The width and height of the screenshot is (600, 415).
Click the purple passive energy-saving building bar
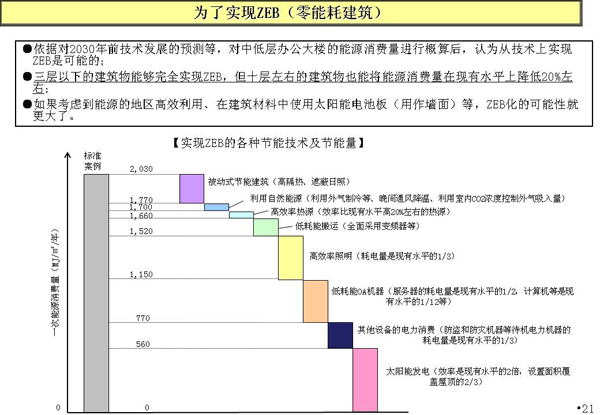(x=192, y=189)
